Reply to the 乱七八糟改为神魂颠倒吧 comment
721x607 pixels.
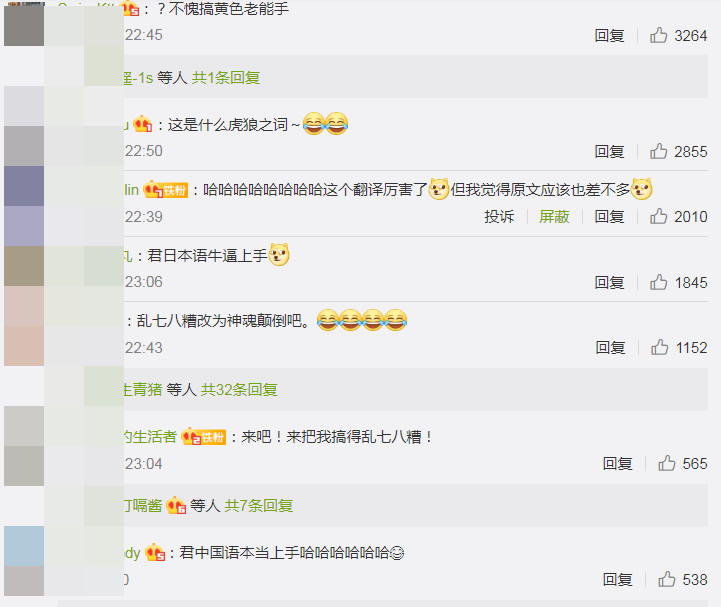(x=610, y=347)
